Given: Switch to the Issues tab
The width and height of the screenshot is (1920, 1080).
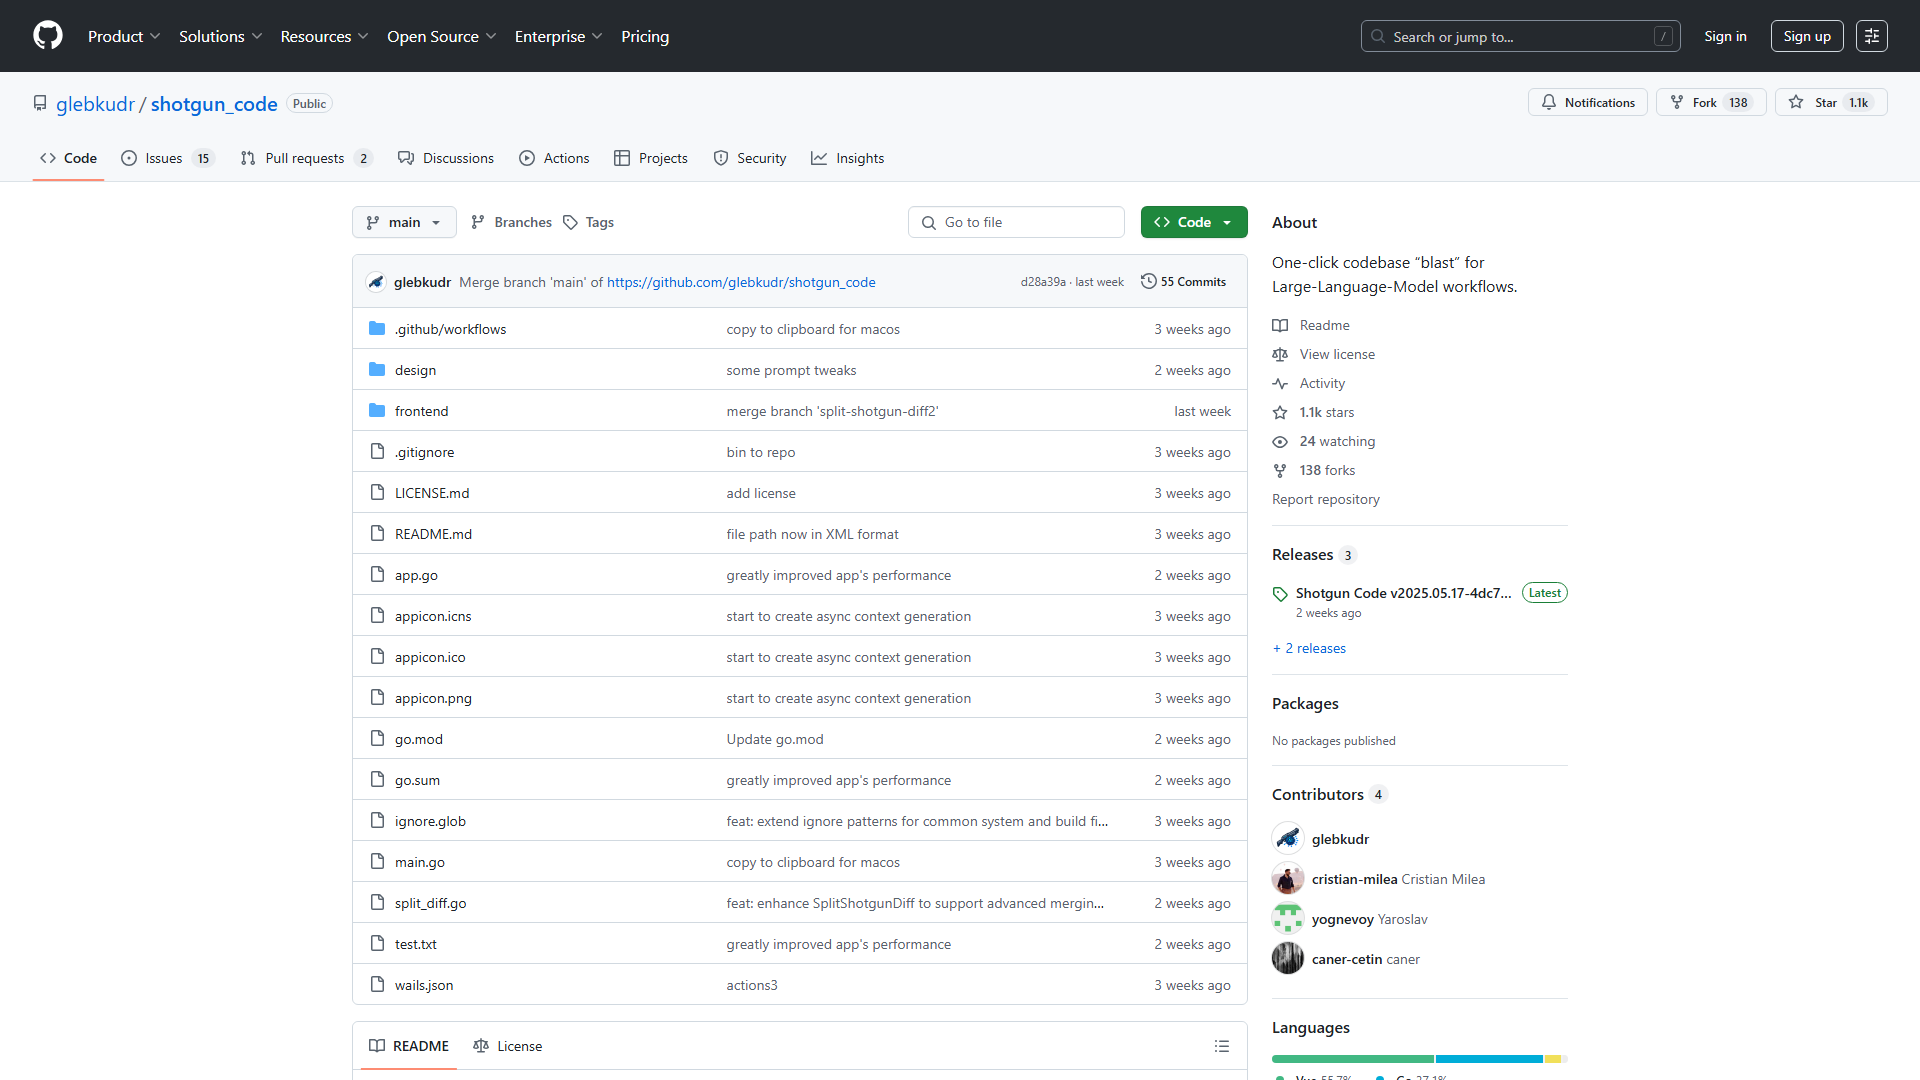Looking at the screenshot, I should tap(166, 158).
